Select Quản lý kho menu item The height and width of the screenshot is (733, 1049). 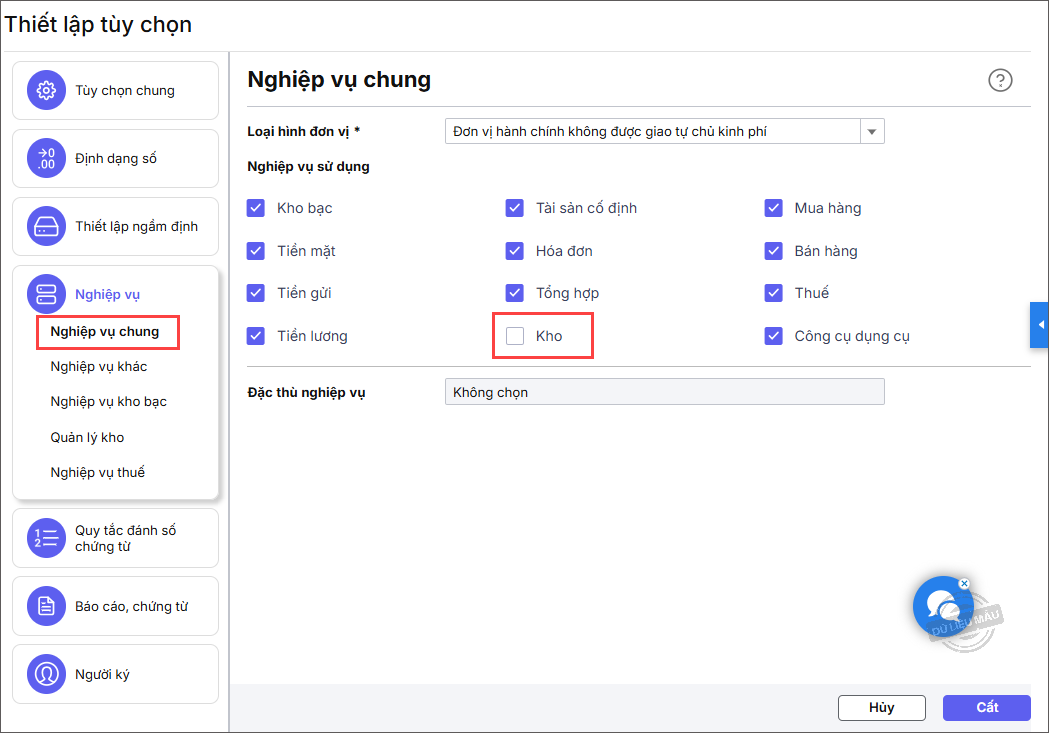[87, 437]
